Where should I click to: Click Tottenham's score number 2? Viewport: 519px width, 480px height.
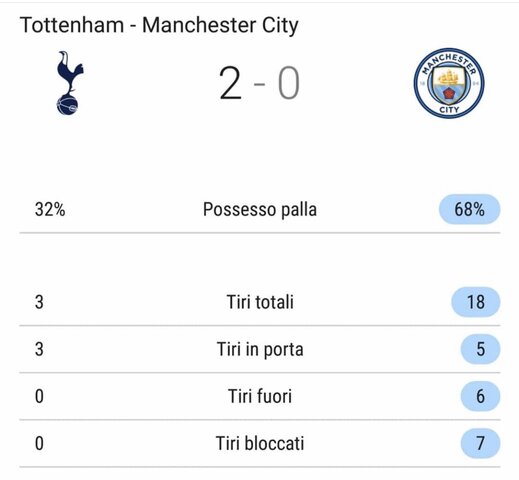(230, 83)
